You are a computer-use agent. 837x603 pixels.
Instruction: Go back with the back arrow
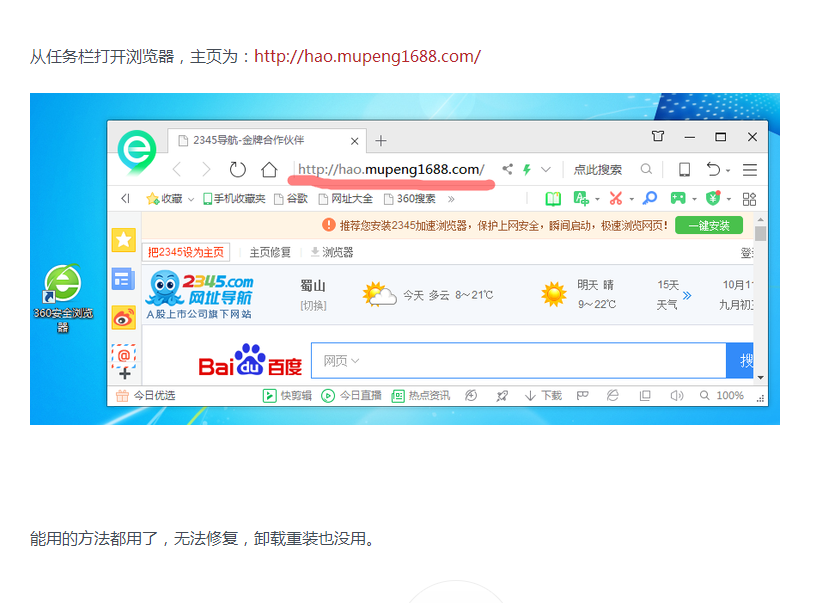177,170
